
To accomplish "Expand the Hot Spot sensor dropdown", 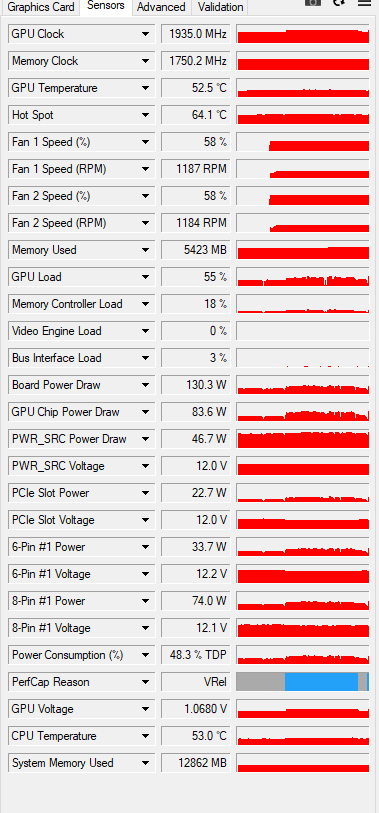I will 145,115.
